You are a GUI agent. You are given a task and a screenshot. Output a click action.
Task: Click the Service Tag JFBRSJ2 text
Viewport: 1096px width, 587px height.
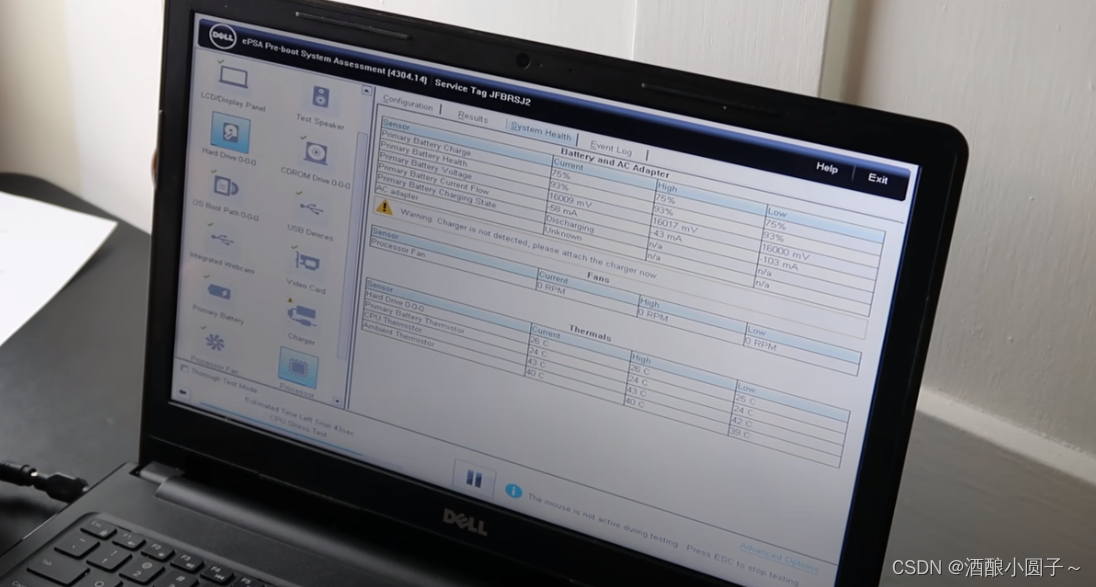(x=482, y=92)
